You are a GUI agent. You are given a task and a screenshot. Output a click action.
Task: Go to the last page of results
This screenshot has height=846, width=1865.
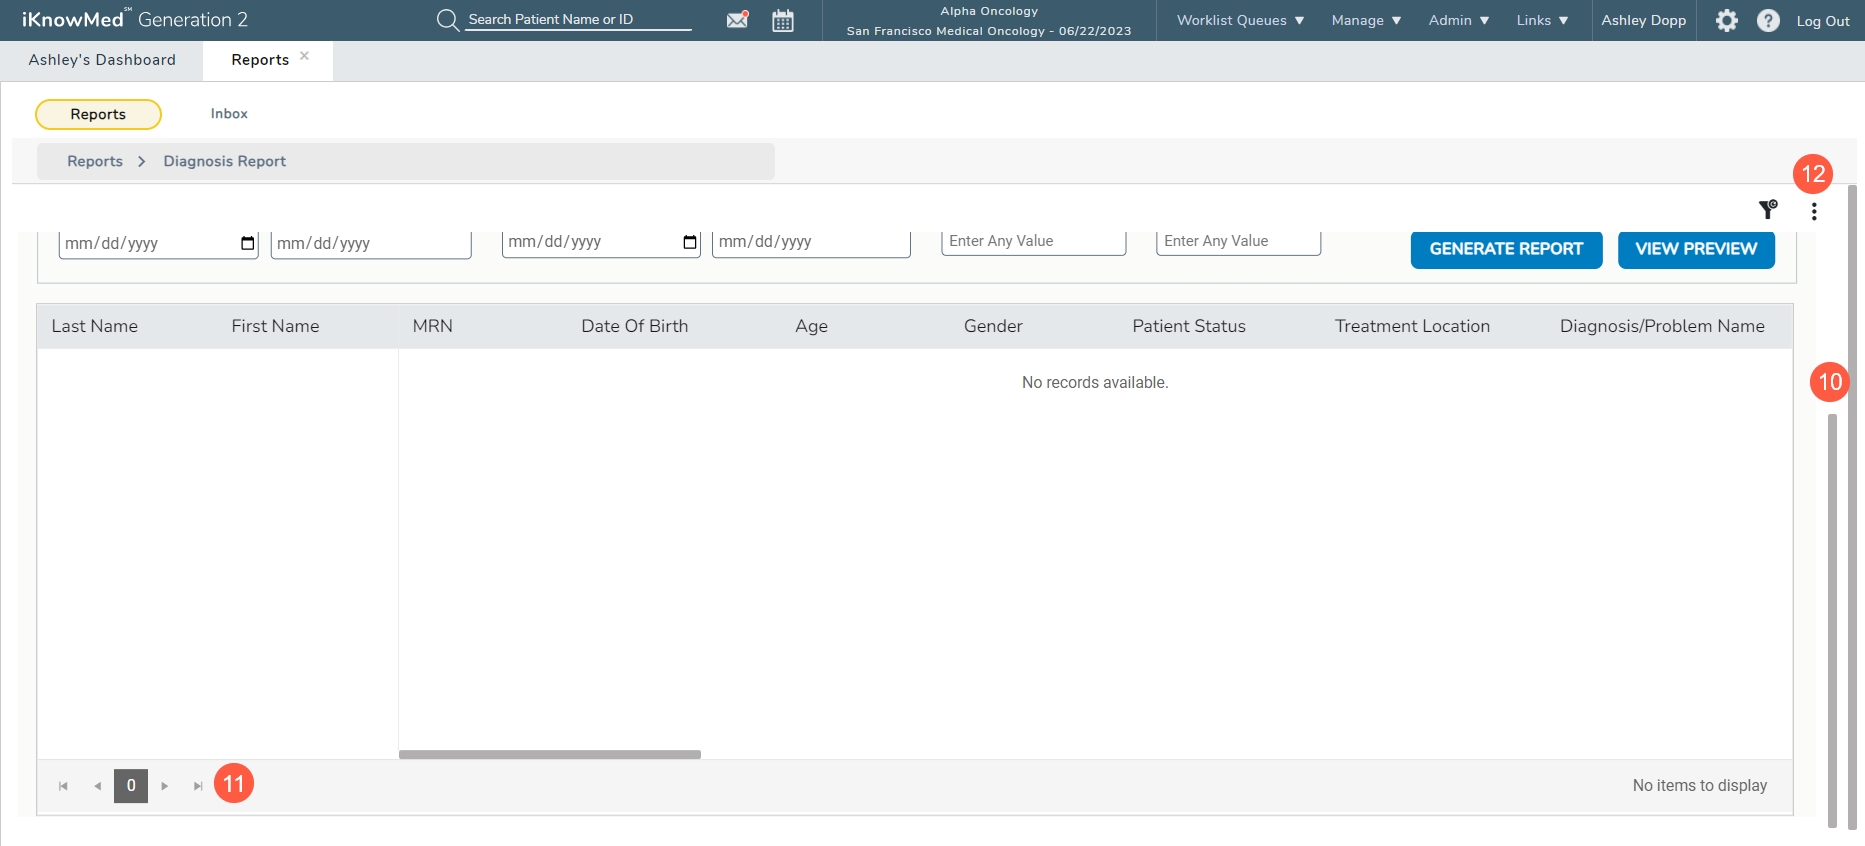(198, 786)
